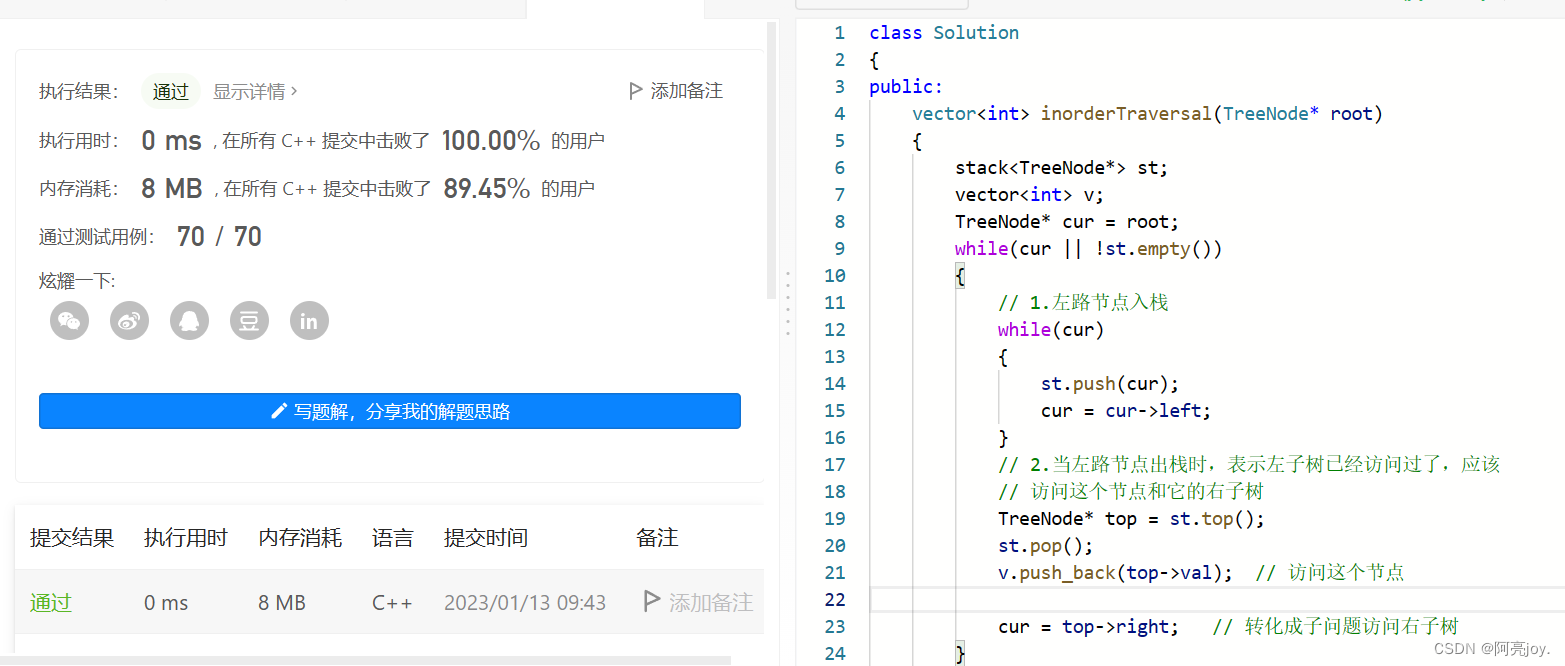The width and height of the screenshot is (1565, 666).
Task: Click the 89.45% memory percentile value
Action: 487,188
